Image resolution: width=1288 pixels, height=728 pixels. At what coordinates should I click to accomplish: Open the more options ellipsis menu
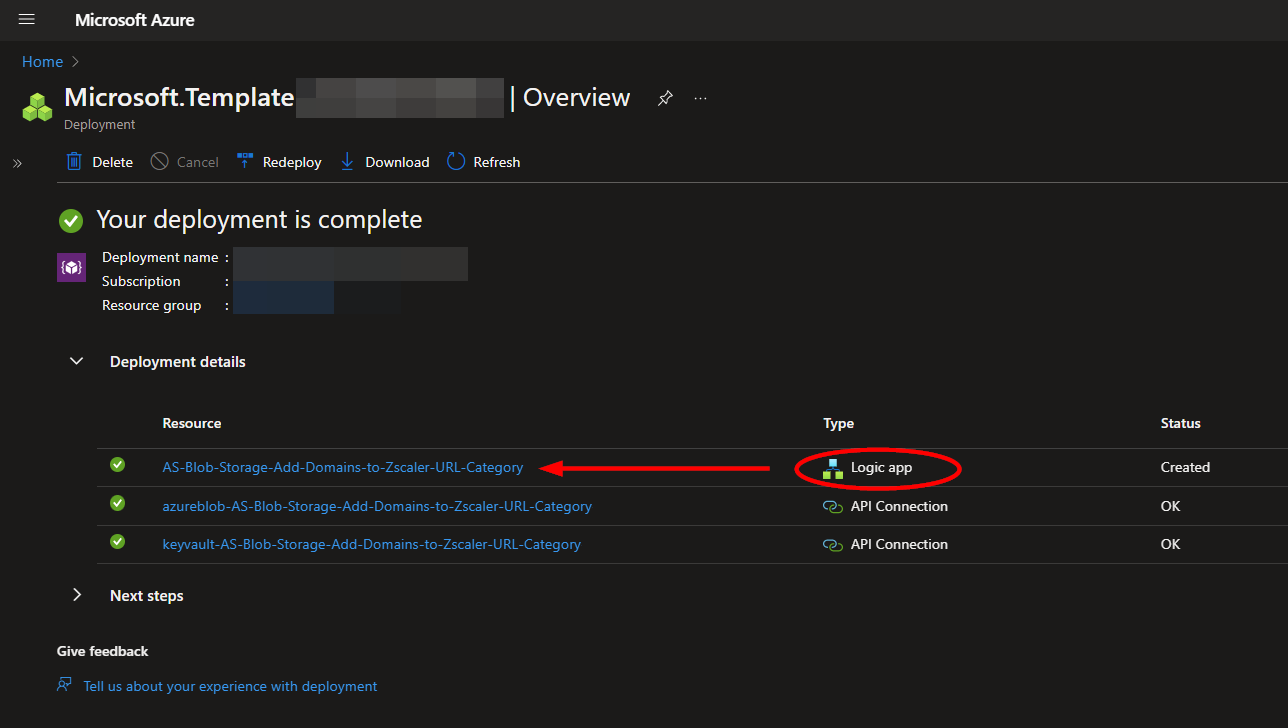coord(700,98)
